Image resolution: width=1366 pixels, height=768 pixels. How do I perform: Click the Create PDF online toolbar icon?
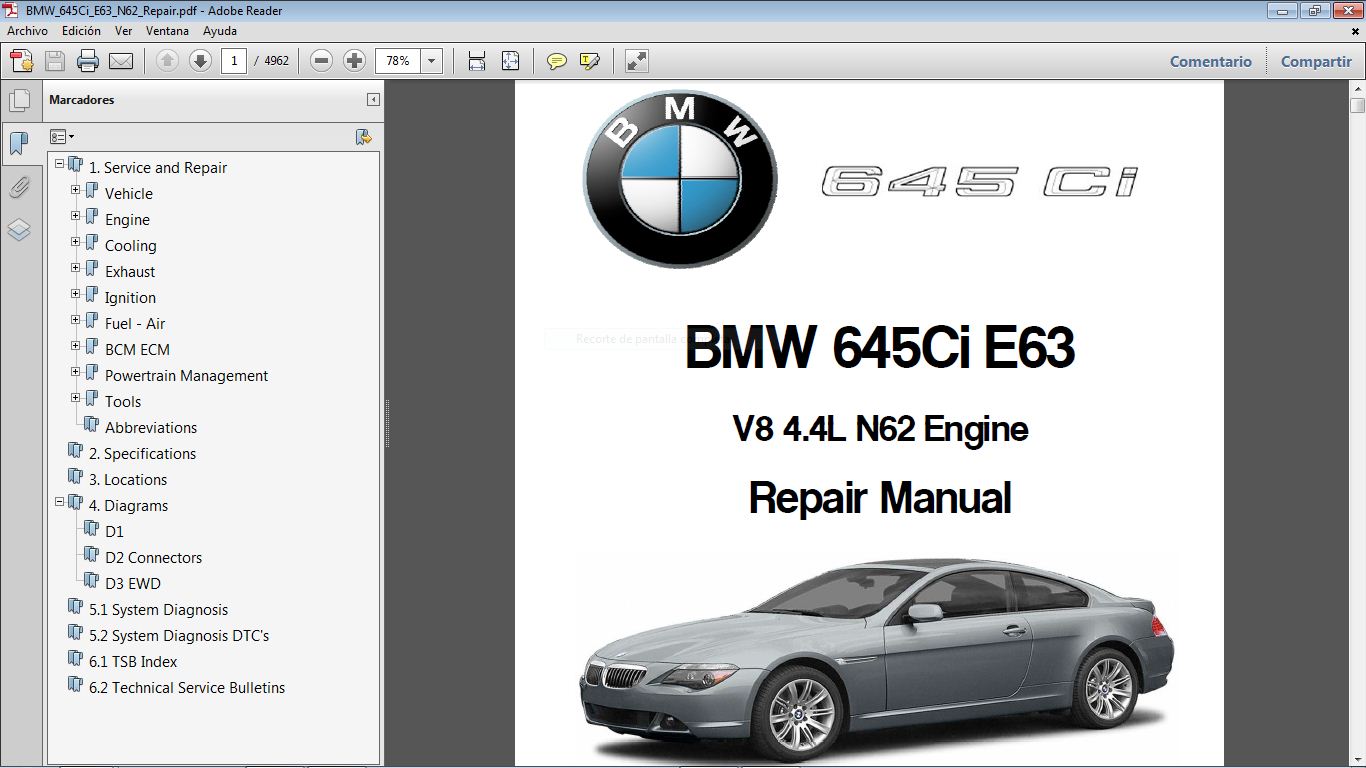(x=21, y=61)
